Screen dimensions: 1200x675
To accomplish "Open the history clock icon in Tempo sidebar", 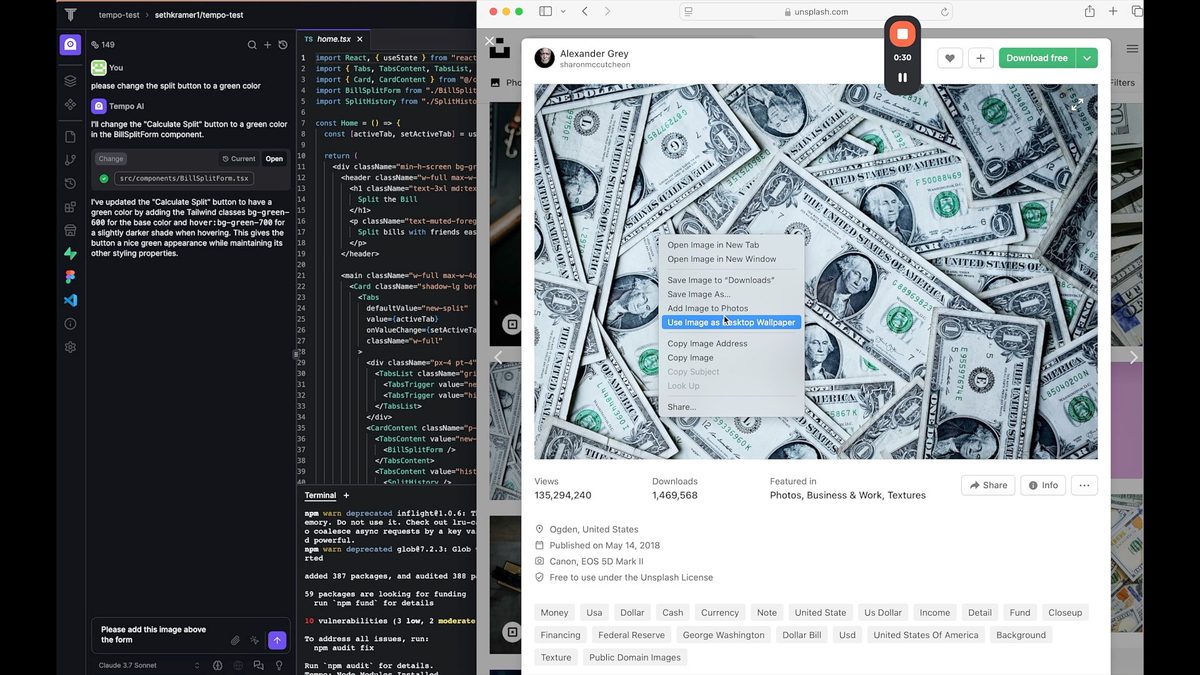I will [70, 184].
